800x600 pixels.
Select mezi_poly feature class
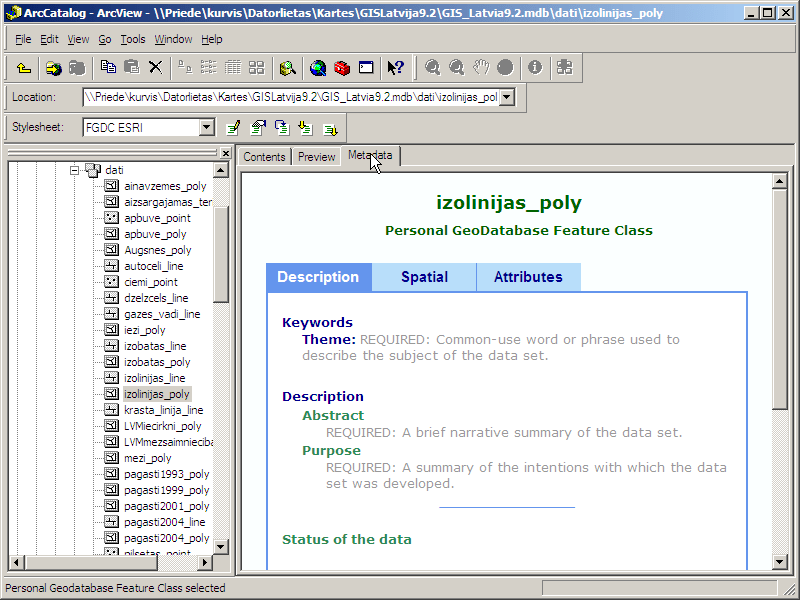[147, 458]
